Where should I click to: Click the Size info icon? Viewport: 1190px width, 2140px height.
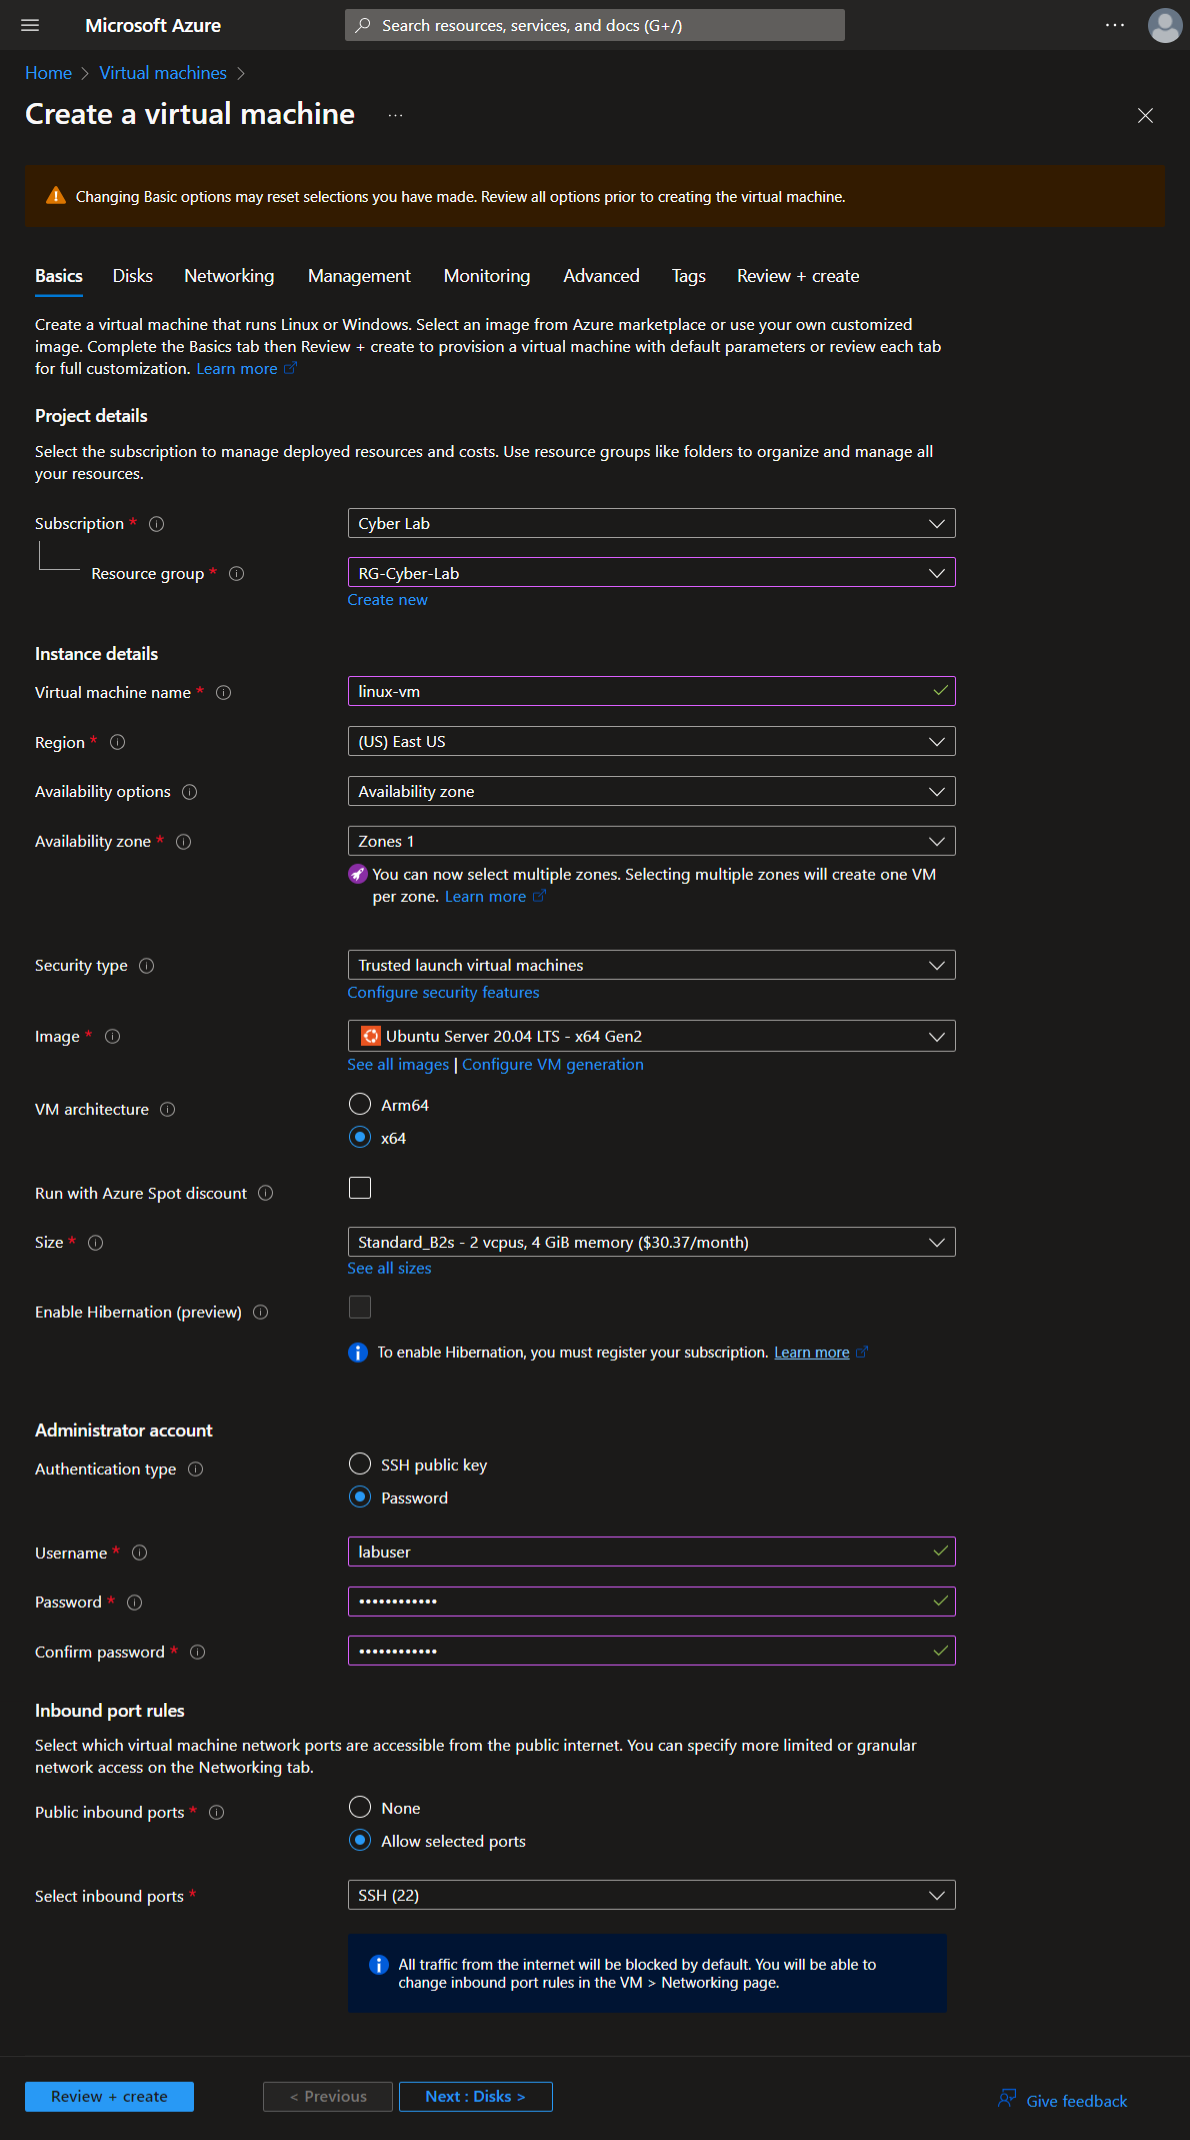(x=96, y=1243)
